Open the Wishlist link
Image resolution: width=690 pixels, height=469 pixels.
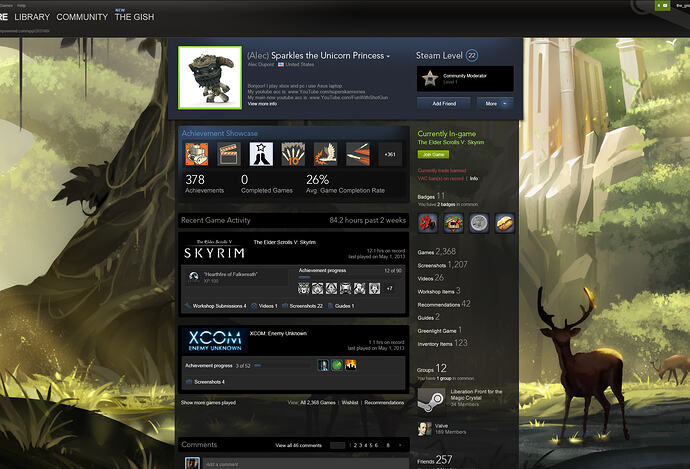coord(350,403)
